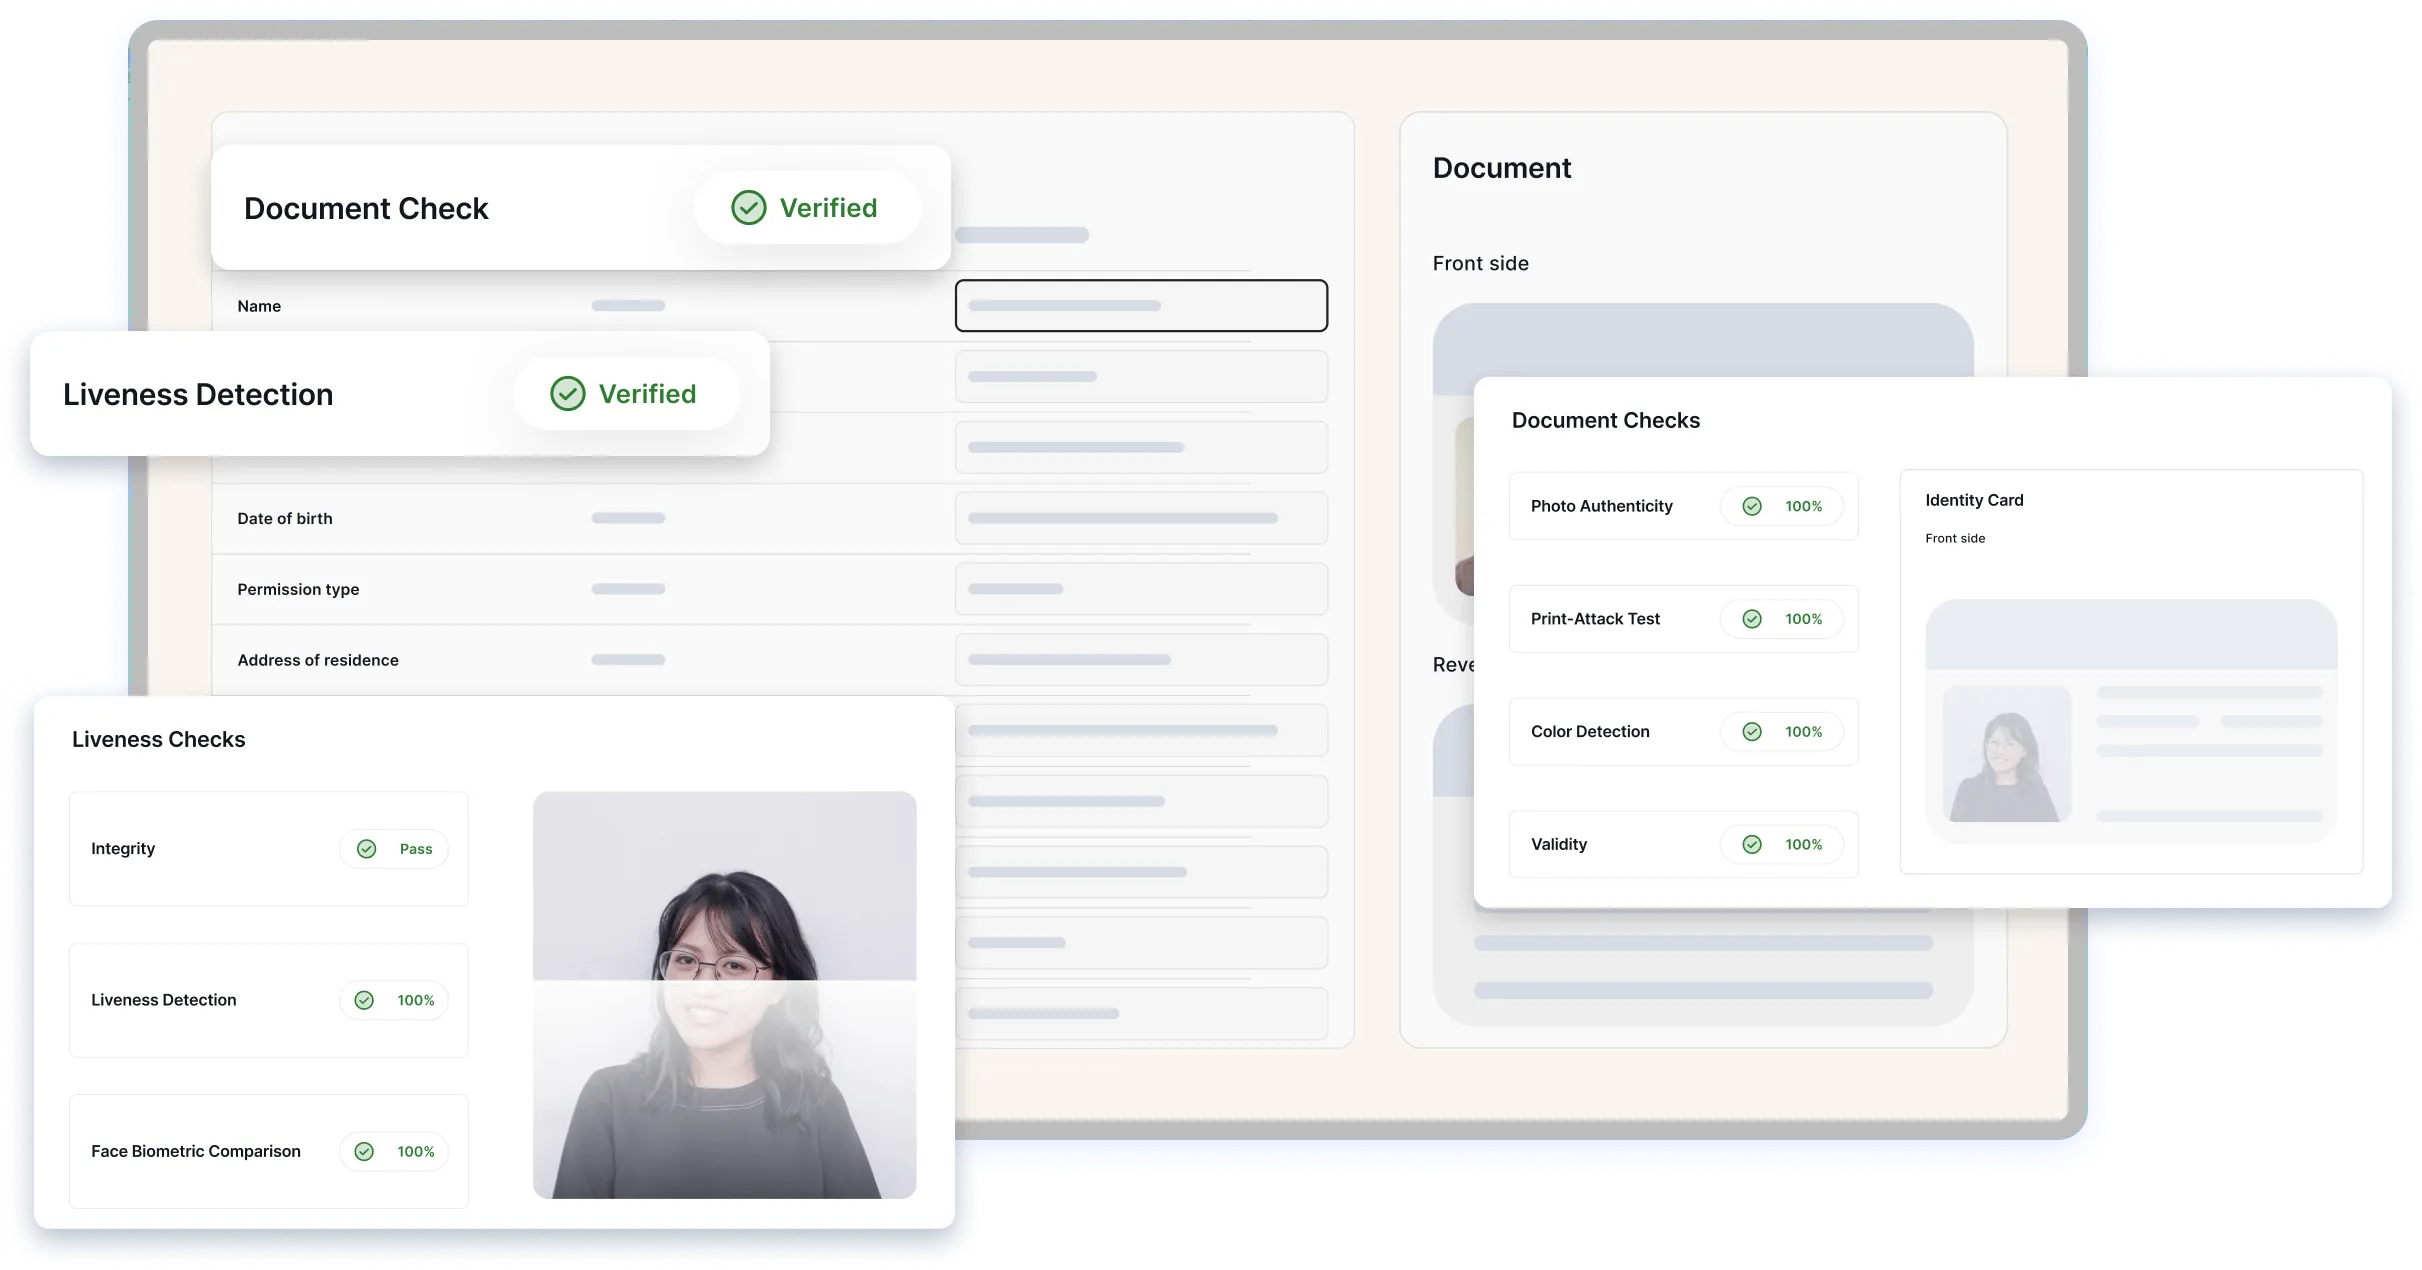Collapse the Front side document preview

coord(1480,263)
